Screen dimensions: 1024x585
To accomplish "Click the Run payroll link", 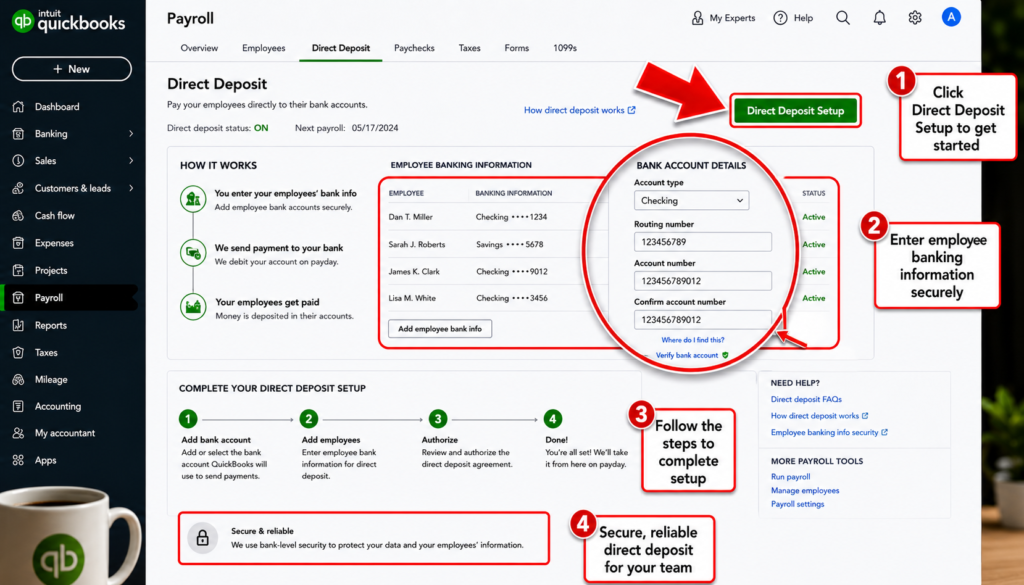I will tap(790, 477).
